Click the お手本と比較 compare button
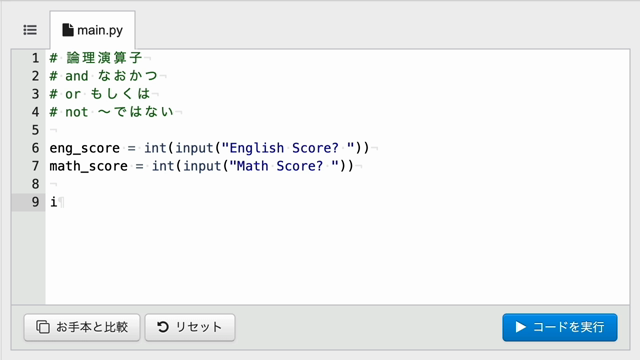Image resolution: width=640 pixels, height=360 pixels. click(x=82, y=327)
